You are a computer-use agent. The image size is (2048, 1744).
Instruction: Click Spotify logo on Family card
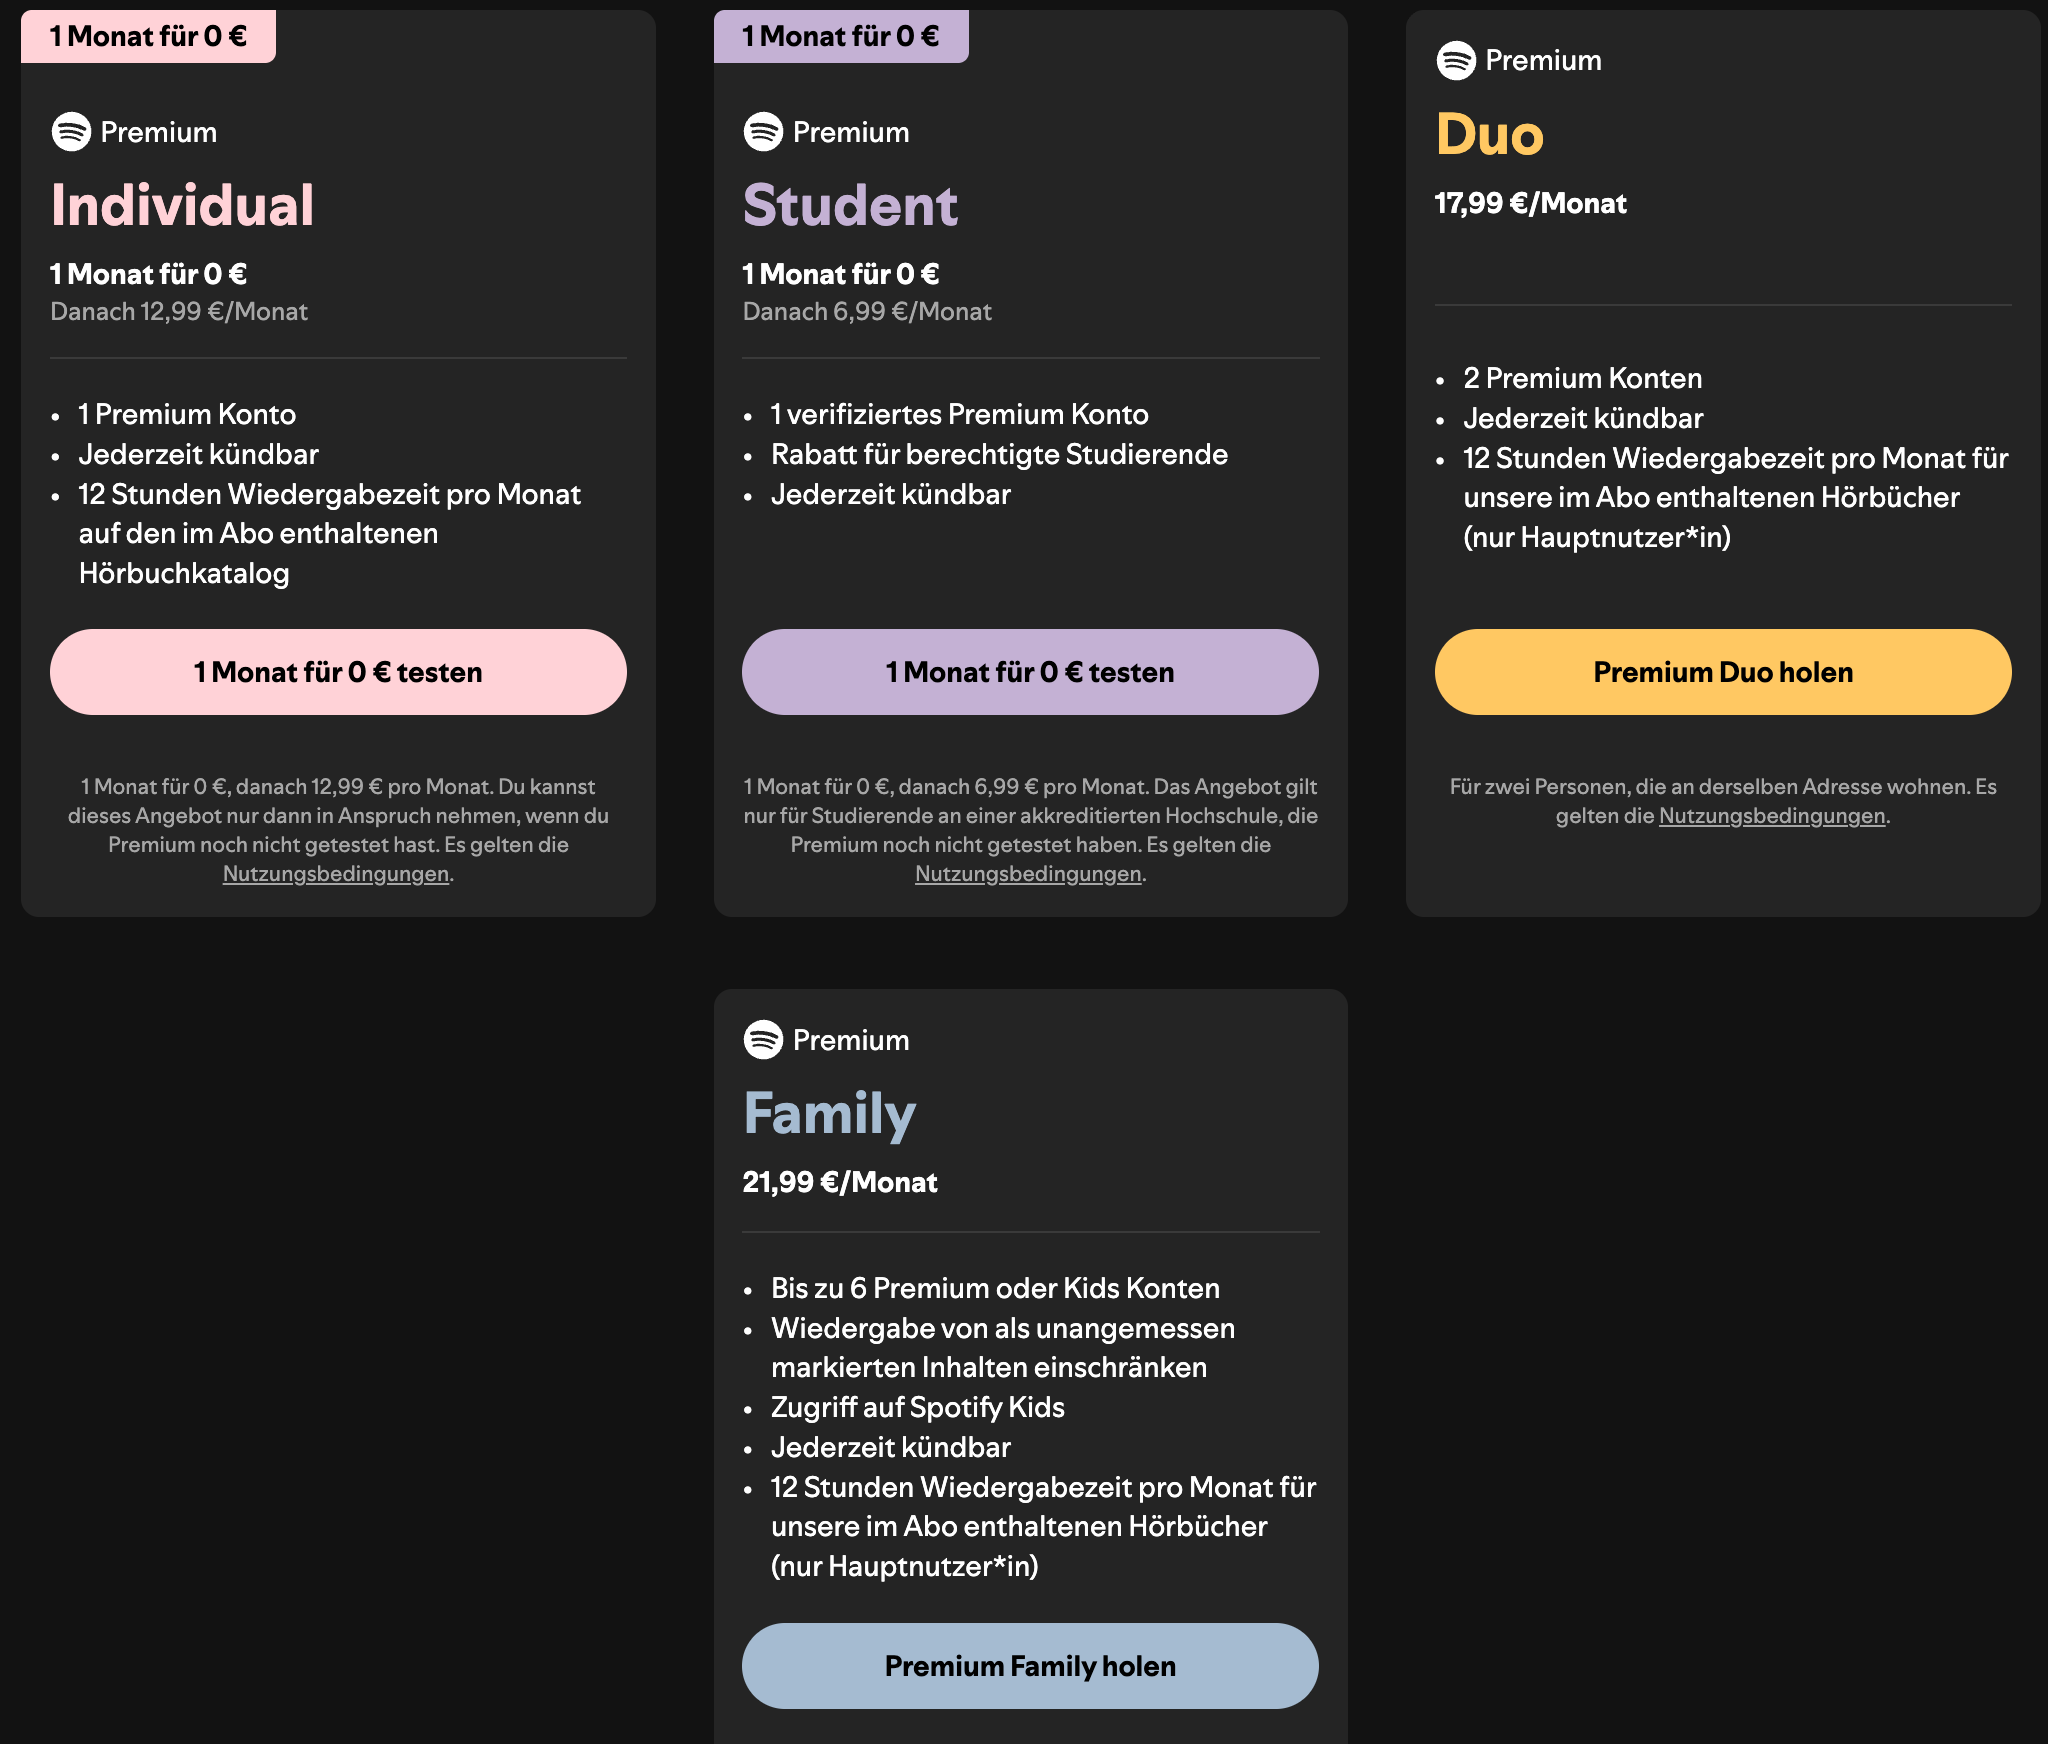(x=763, y=1040)
